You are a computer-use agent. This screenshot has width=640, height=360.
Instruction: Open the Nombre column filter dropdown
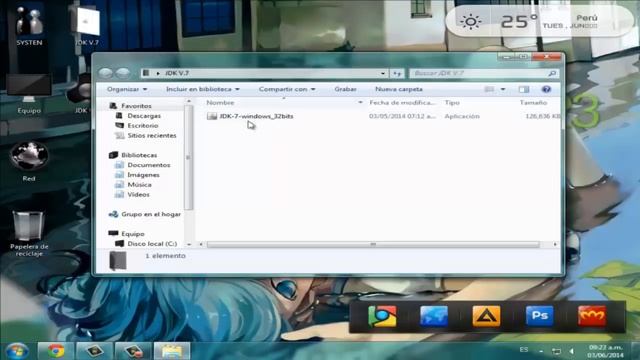360,102
